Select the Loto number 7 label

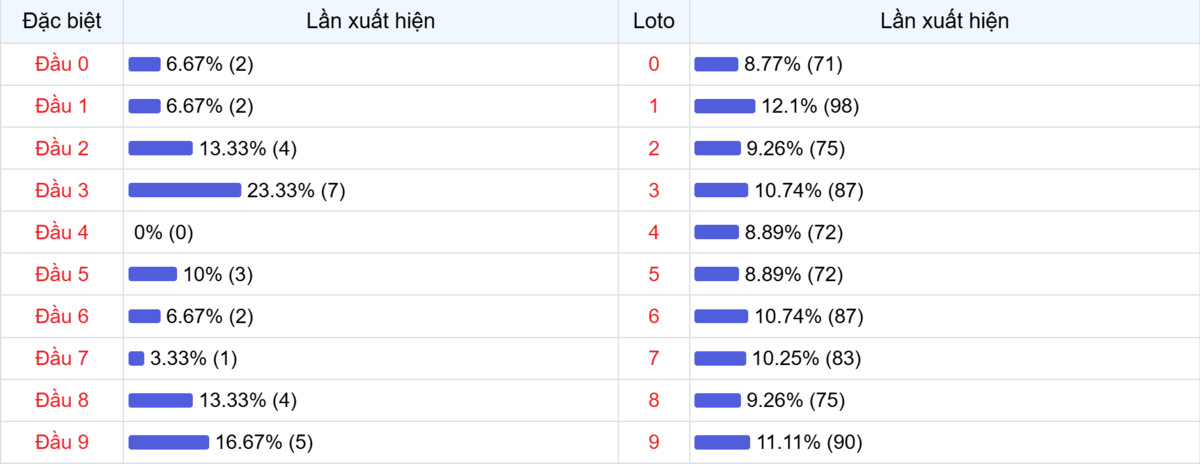click(x=654, y=358)
